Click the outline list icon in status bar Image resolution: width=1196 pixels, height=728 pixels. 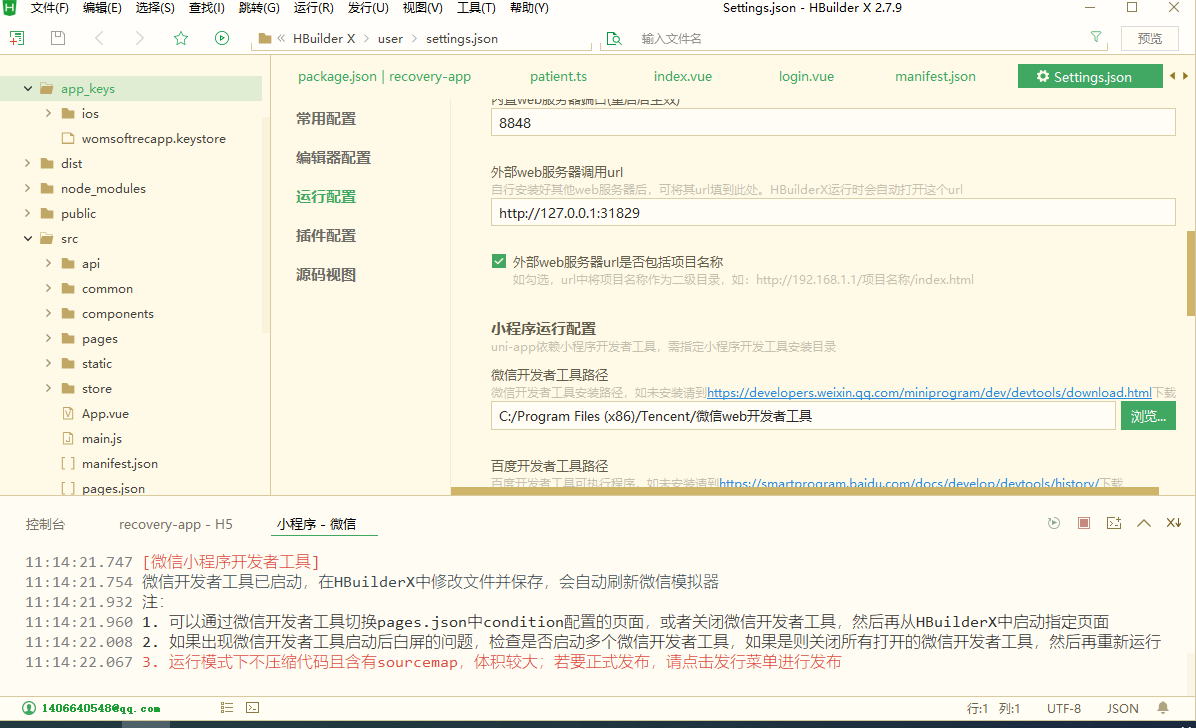click(x=227, y=708)
